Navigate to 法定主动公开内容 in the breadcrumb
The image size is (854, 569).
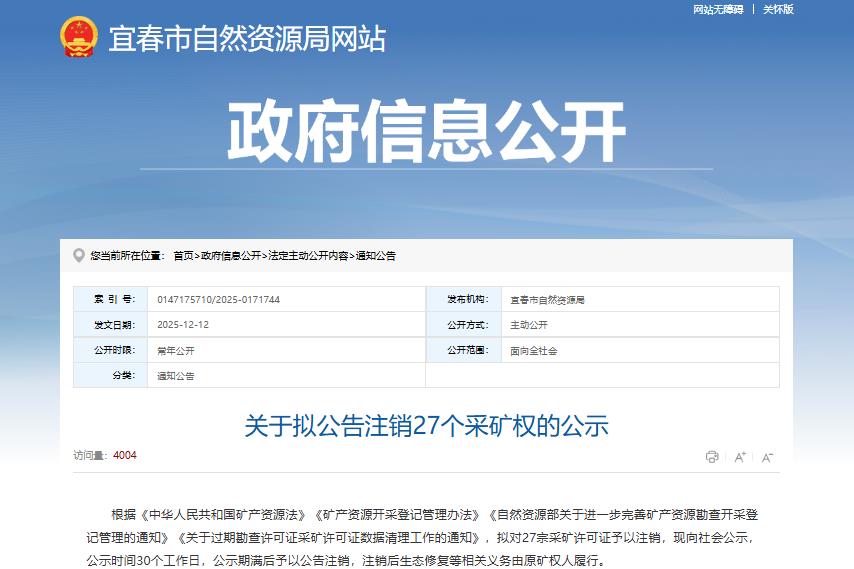(x=308, y=256)
